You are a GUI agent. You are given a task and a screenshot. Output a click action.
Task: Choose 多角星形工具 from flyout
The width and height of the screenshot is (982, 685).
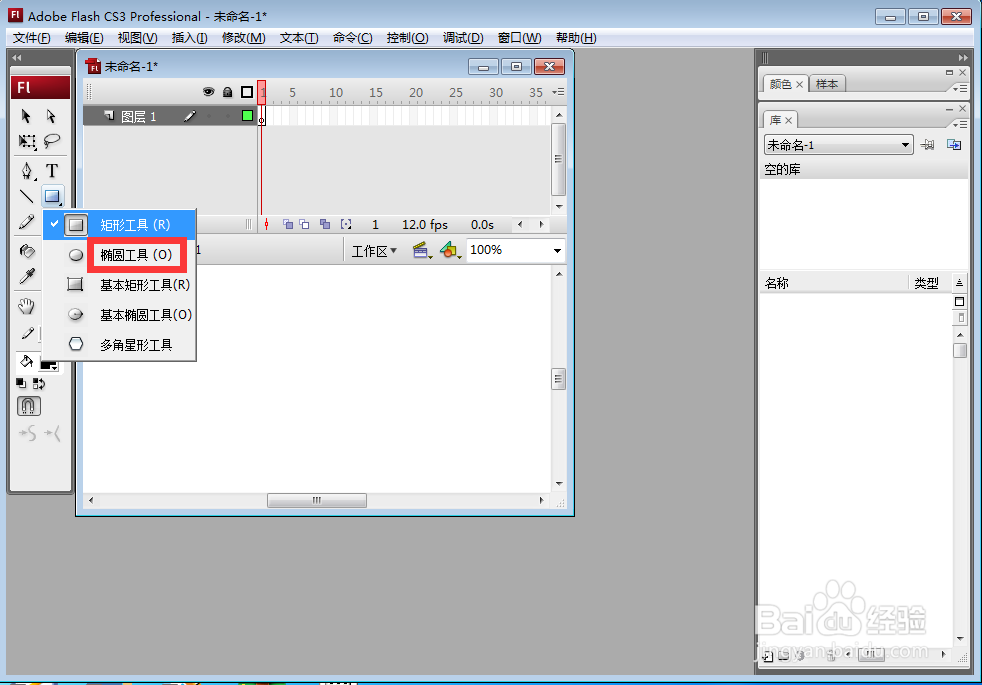[120, 344]
